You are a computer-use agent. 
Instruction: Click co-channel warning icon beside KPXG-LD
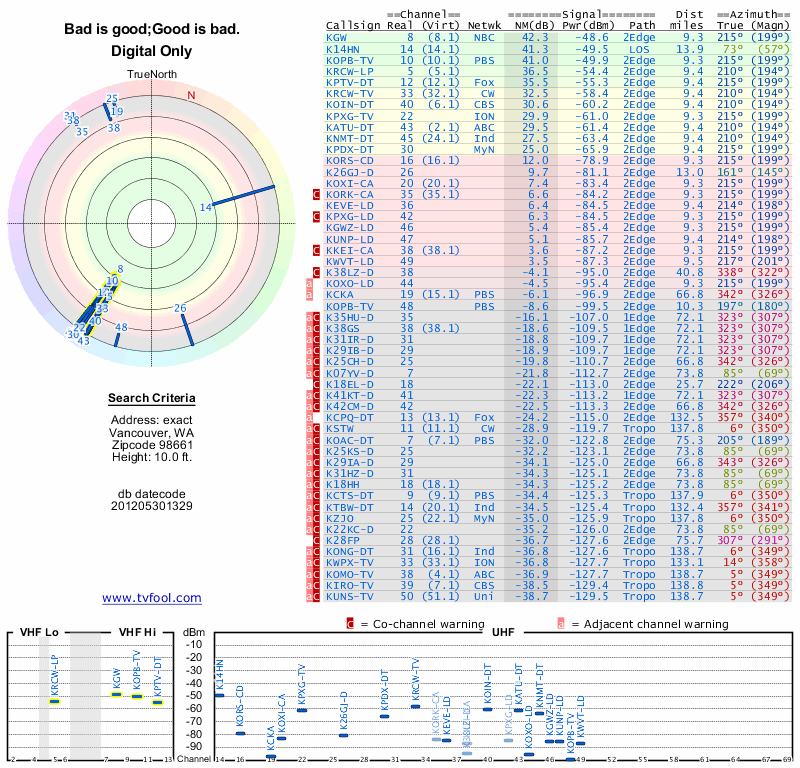tap(316, 217)
